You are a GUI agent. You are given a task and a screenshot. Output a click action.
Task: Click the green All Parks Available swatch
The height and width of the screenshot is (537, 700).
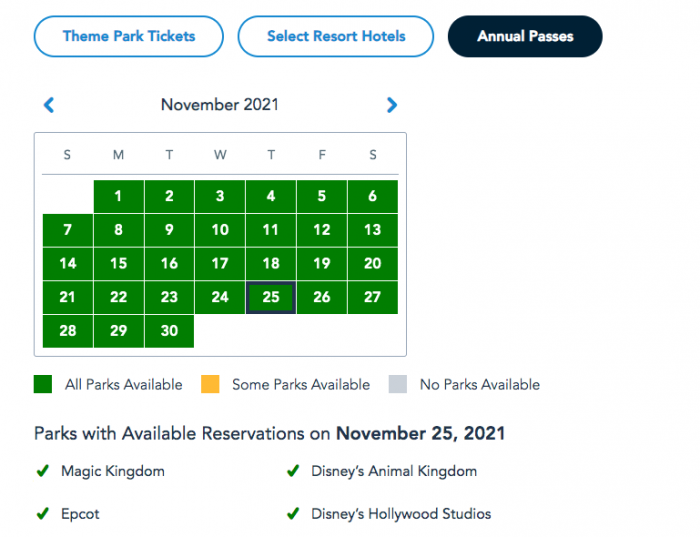click(x=43, y=384)
